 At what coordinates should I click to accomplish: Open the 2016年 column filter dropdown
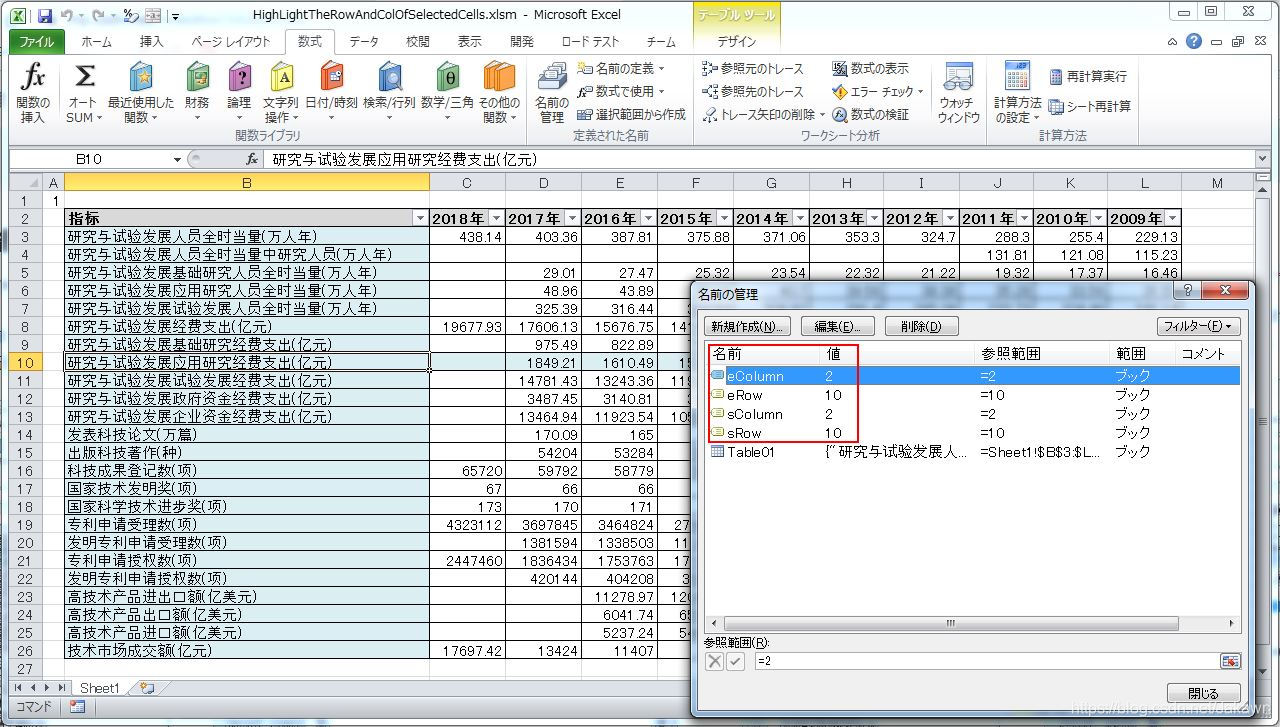click(x=648, y=218)
